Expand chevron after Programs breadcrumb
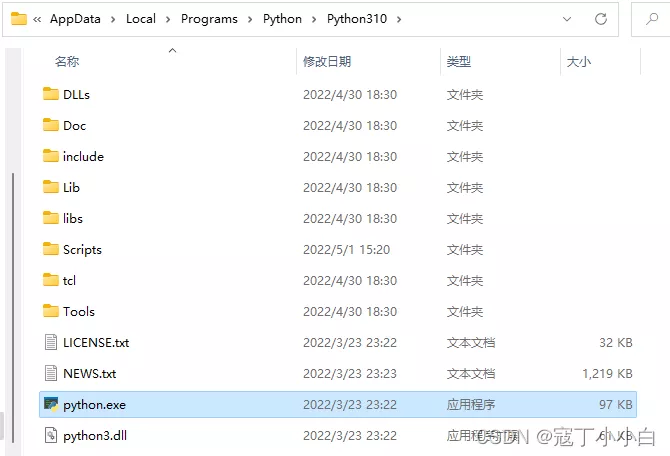This screenshot has height=456, width=670. 250,19
